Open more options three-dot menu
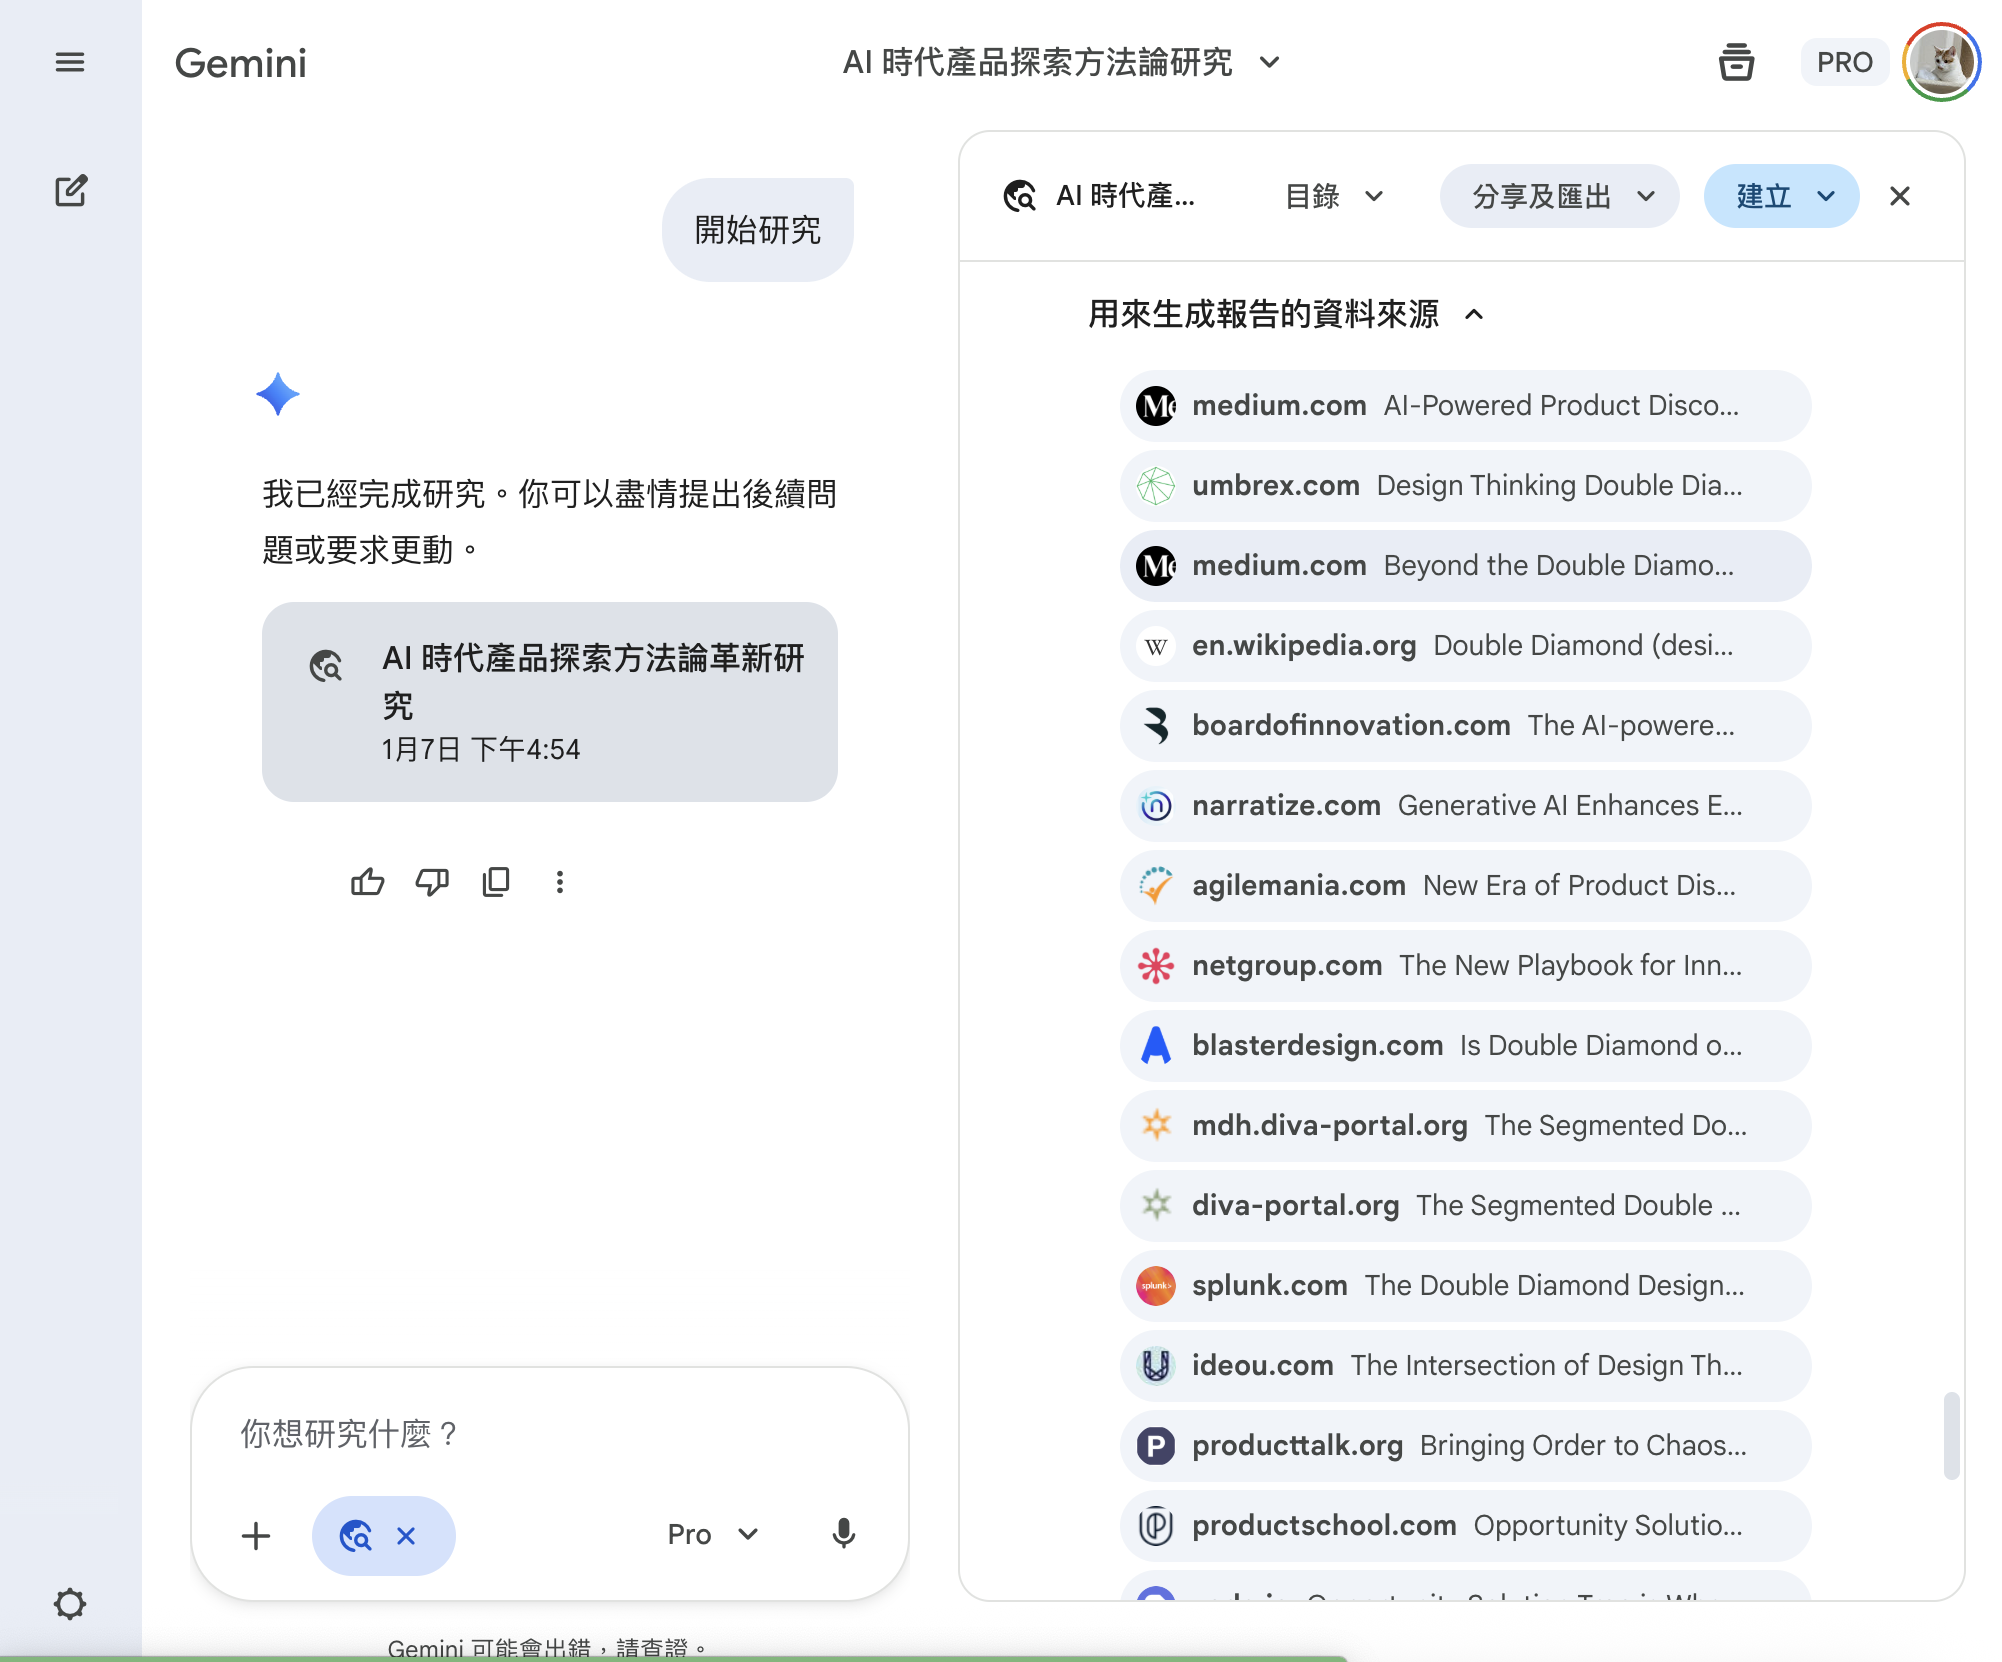 (560, 882)
